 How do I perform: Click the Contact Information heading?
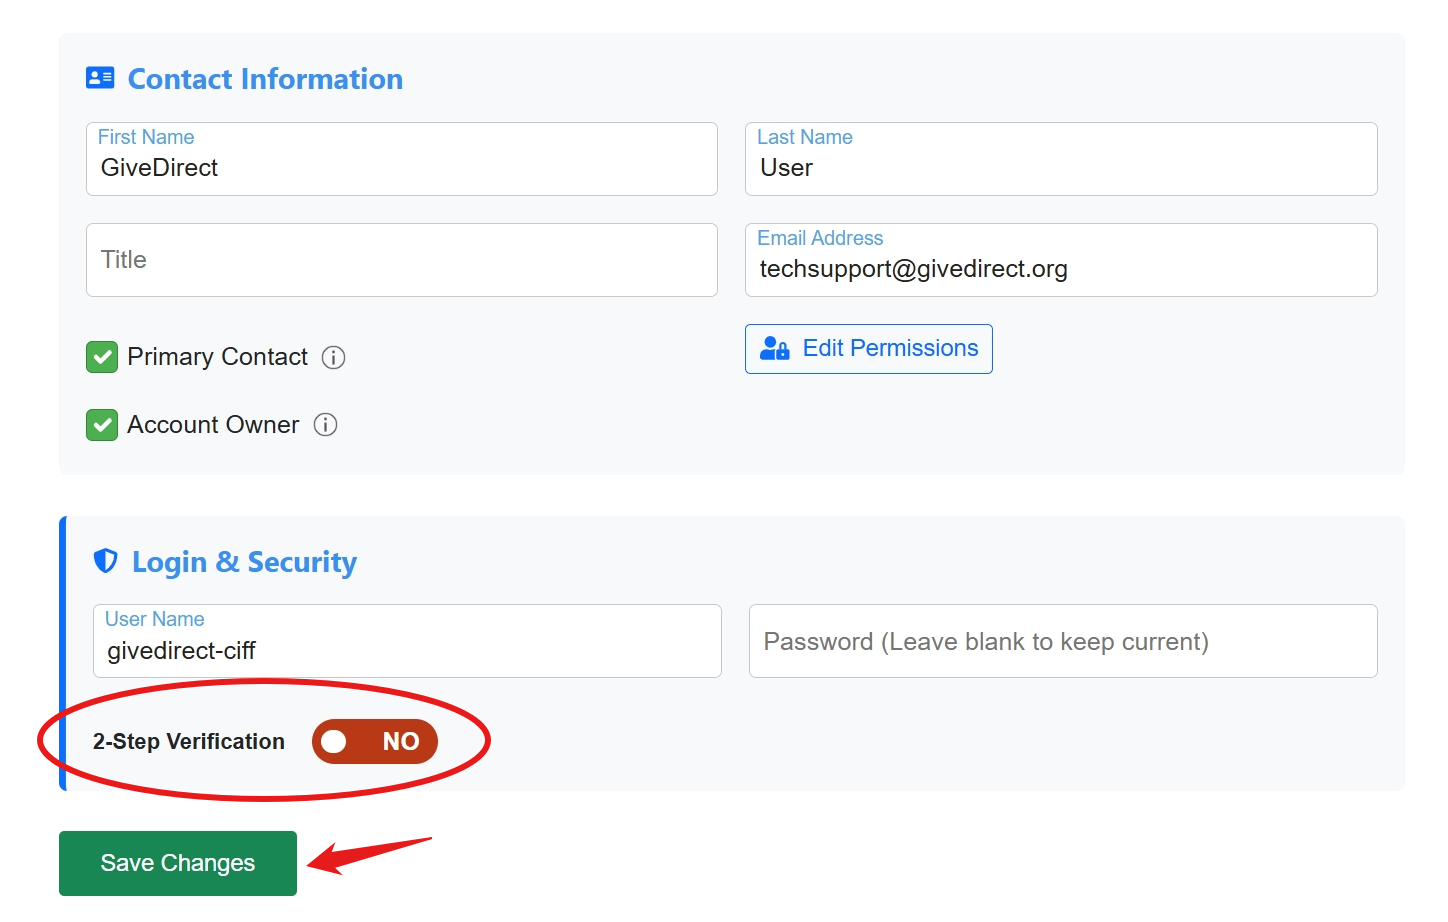265,79
